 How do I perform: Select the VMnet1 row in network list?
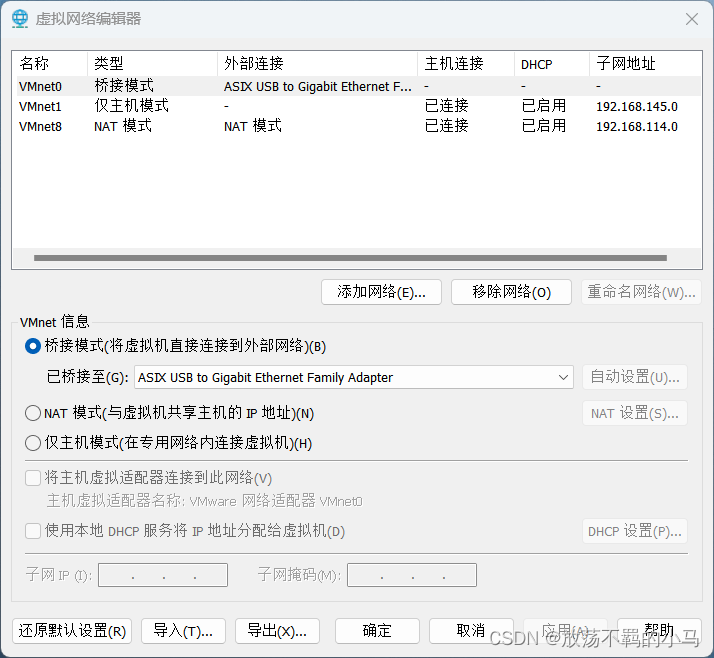(358, 106)
